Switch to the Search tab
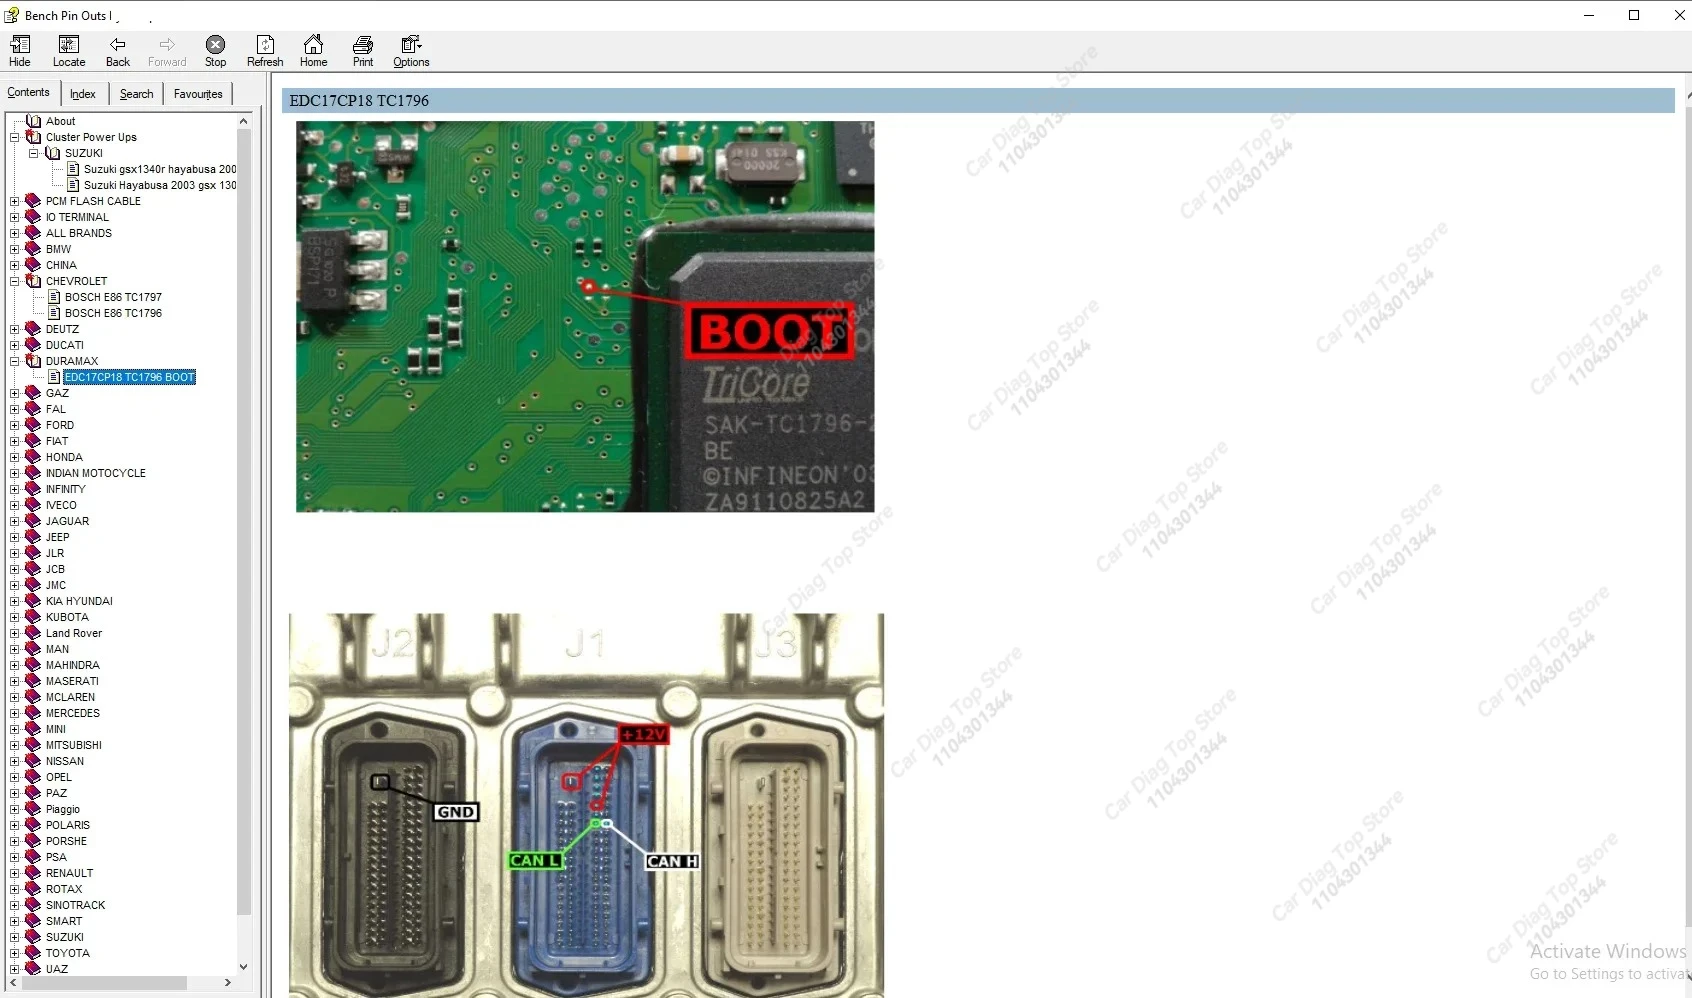1692x998 pixels. tap(135, 93)
